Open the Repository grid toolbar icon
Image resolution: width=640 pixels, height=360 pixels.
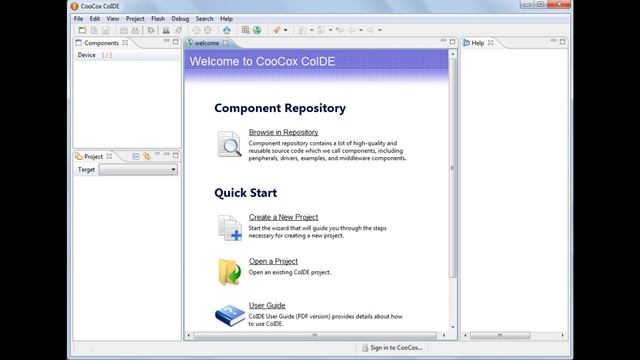click(x=245, y=30)
